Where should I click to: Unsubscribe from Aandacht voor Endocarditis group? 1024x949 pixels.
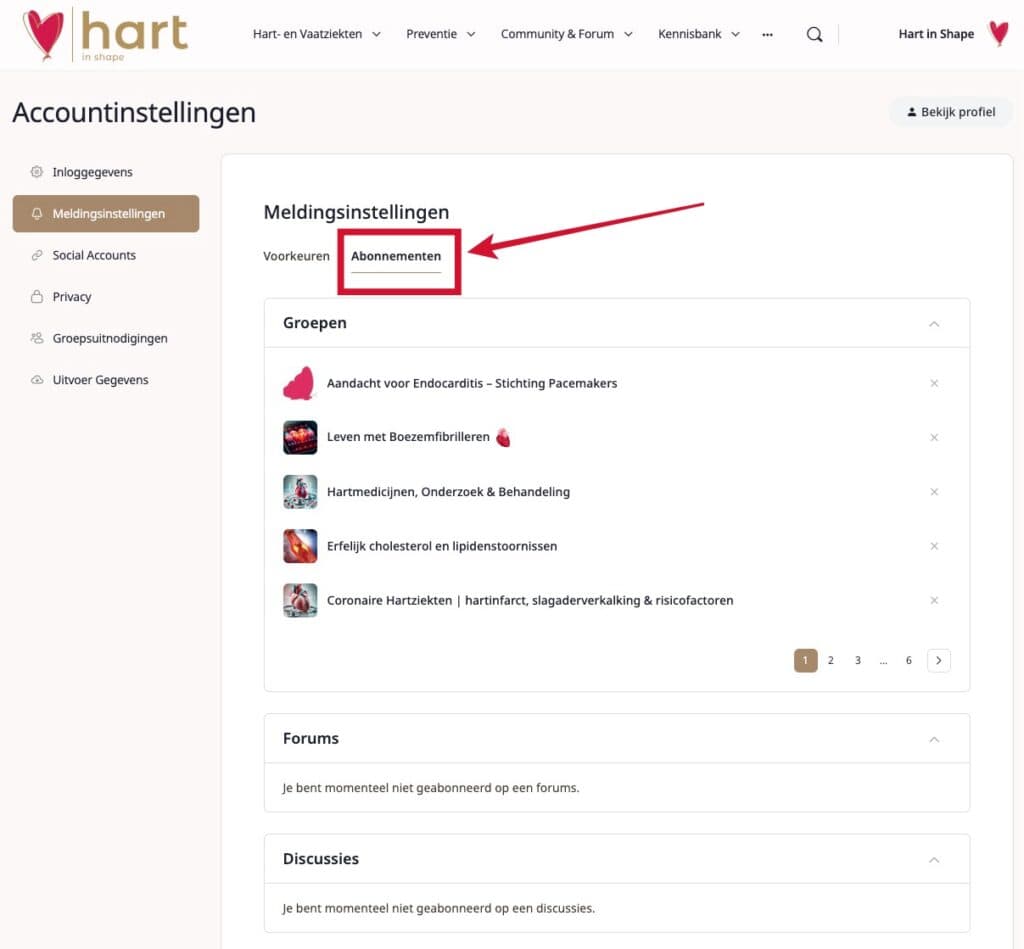point(934,383)
